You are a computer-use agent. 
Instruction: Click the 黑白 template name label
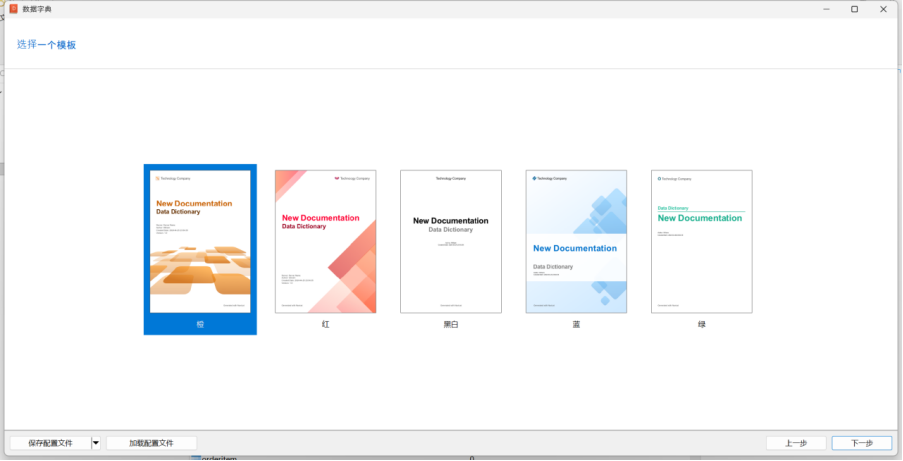[x=450, y=325]
